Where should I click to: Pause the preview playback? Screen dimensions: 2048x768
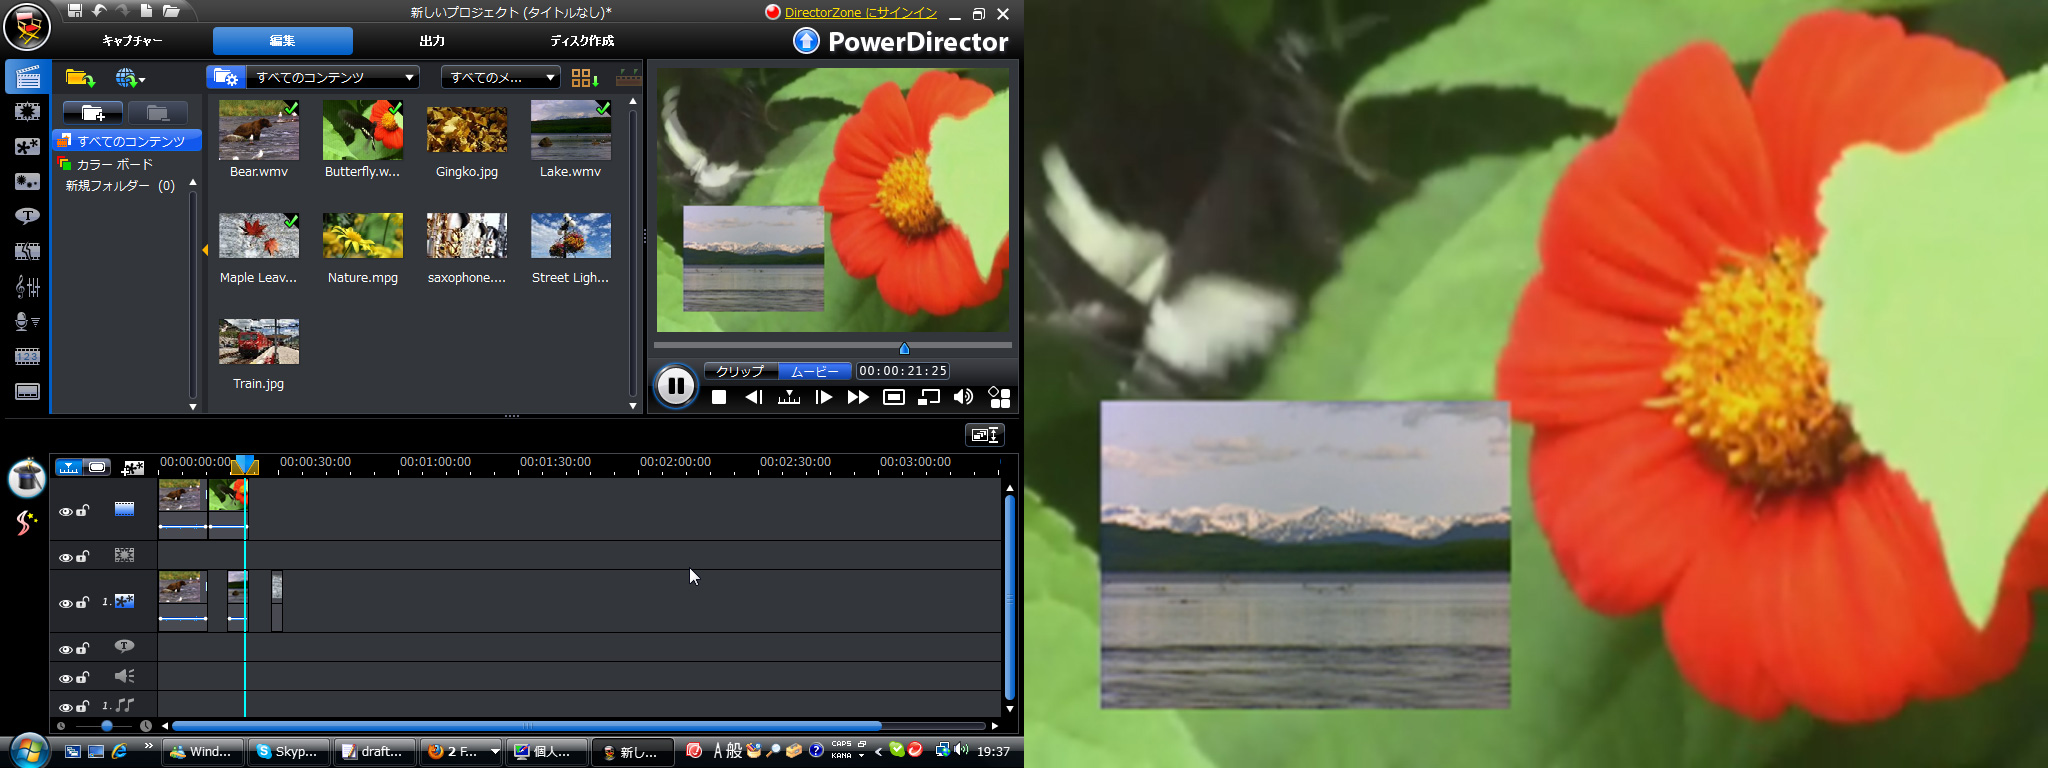click(x=676, y=386)
